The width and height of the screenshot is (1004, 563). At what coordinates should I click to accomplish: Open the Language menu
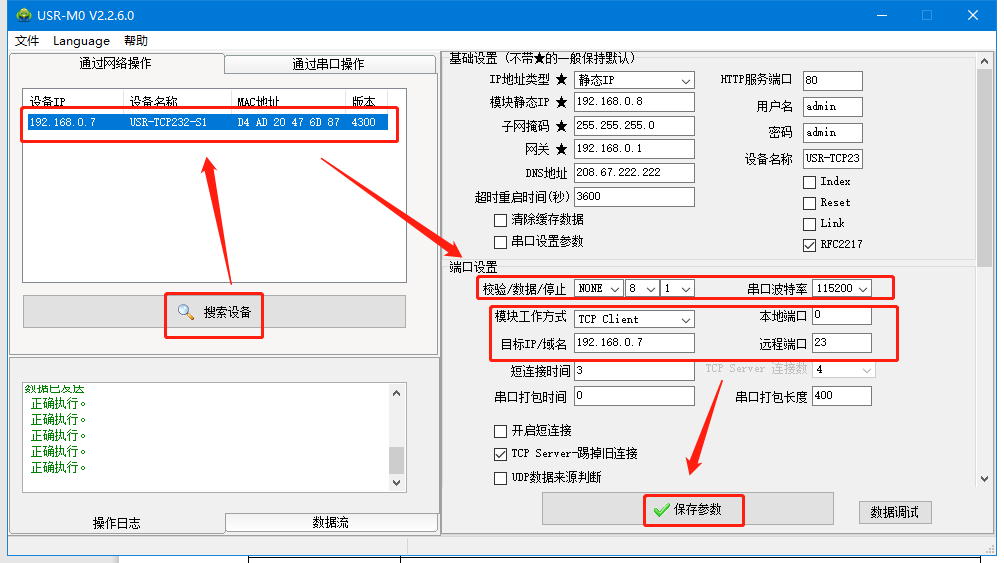(81, 41)
